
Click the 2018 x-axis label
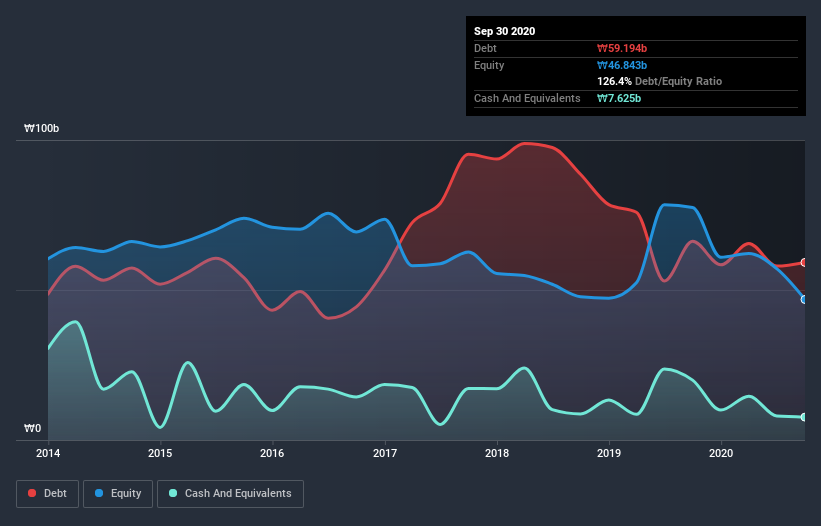coord(497,453)
